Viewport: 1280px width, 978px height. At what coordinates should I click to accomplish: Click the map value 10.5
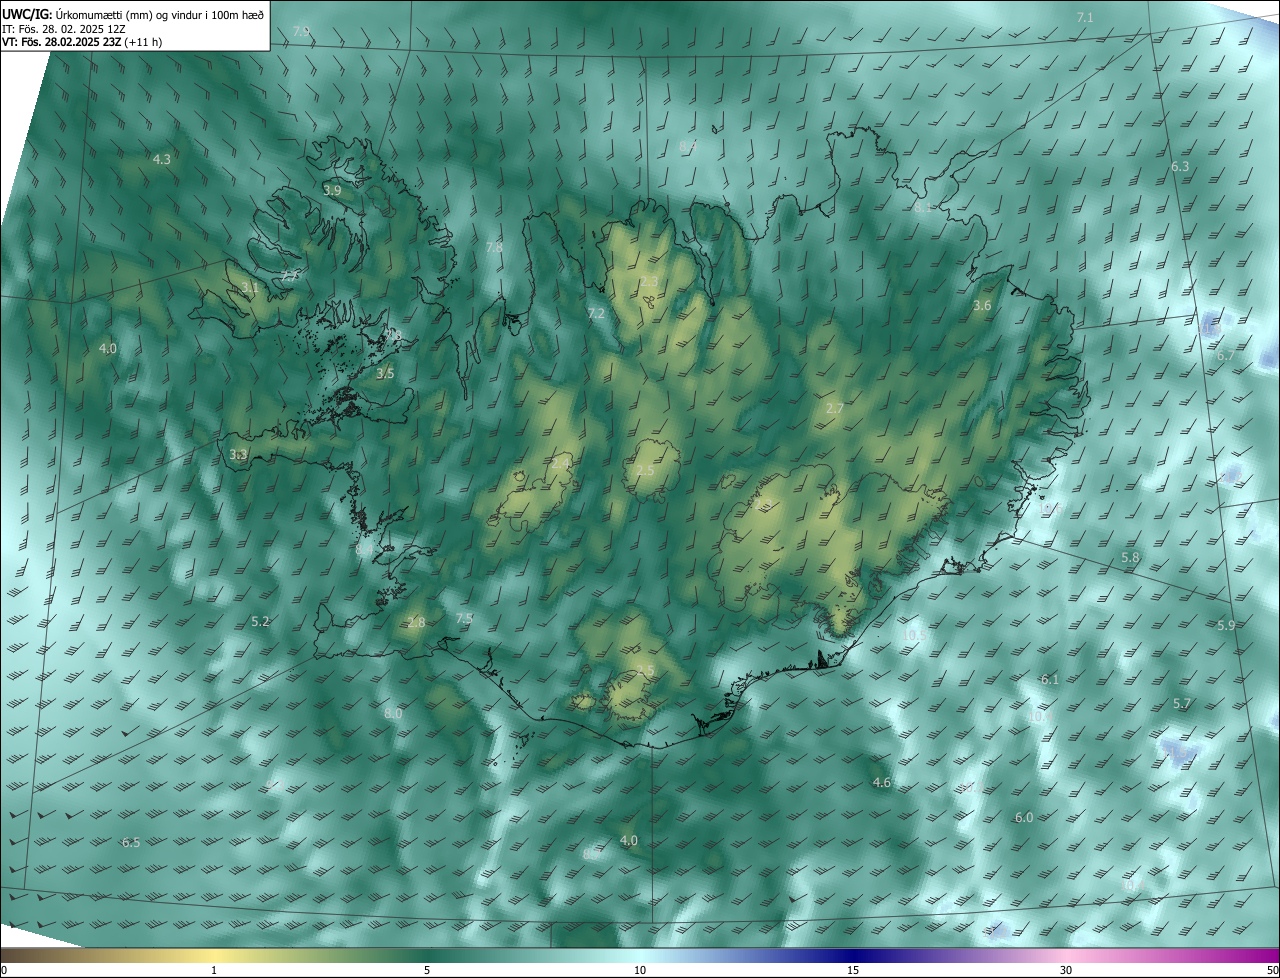click(913, 636)
